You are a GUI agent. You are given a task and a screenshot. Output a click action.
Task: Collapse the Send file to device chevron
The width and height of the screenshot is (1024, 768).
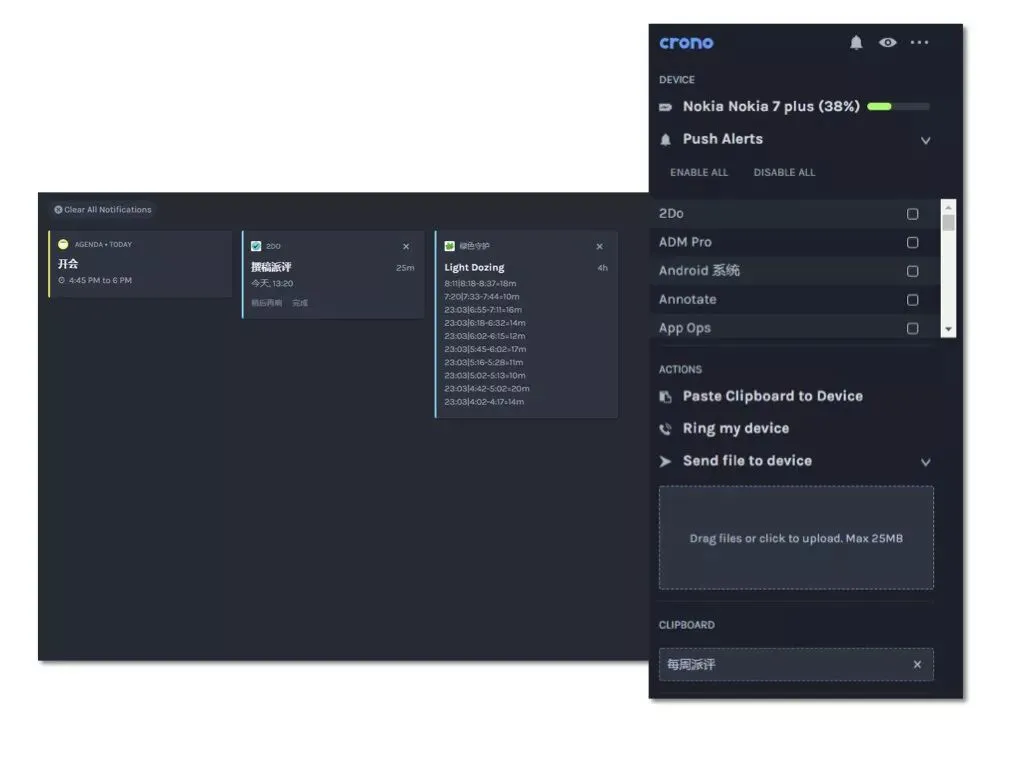coord(925,462)
